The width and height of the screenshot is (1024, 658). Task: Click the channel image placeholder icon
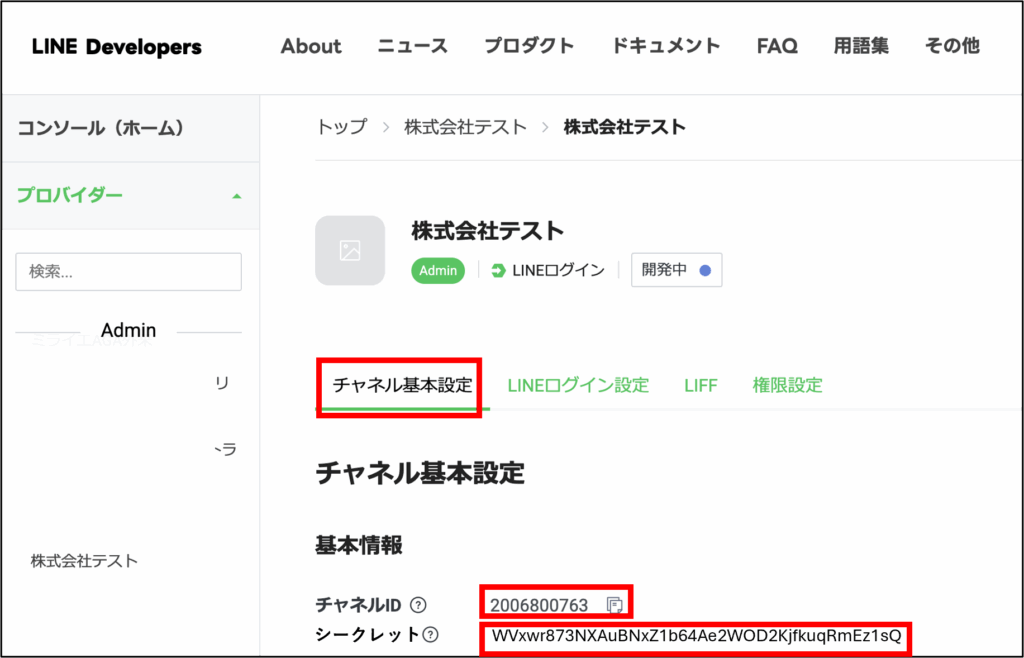pyautogui.click(x=350, y=251)
